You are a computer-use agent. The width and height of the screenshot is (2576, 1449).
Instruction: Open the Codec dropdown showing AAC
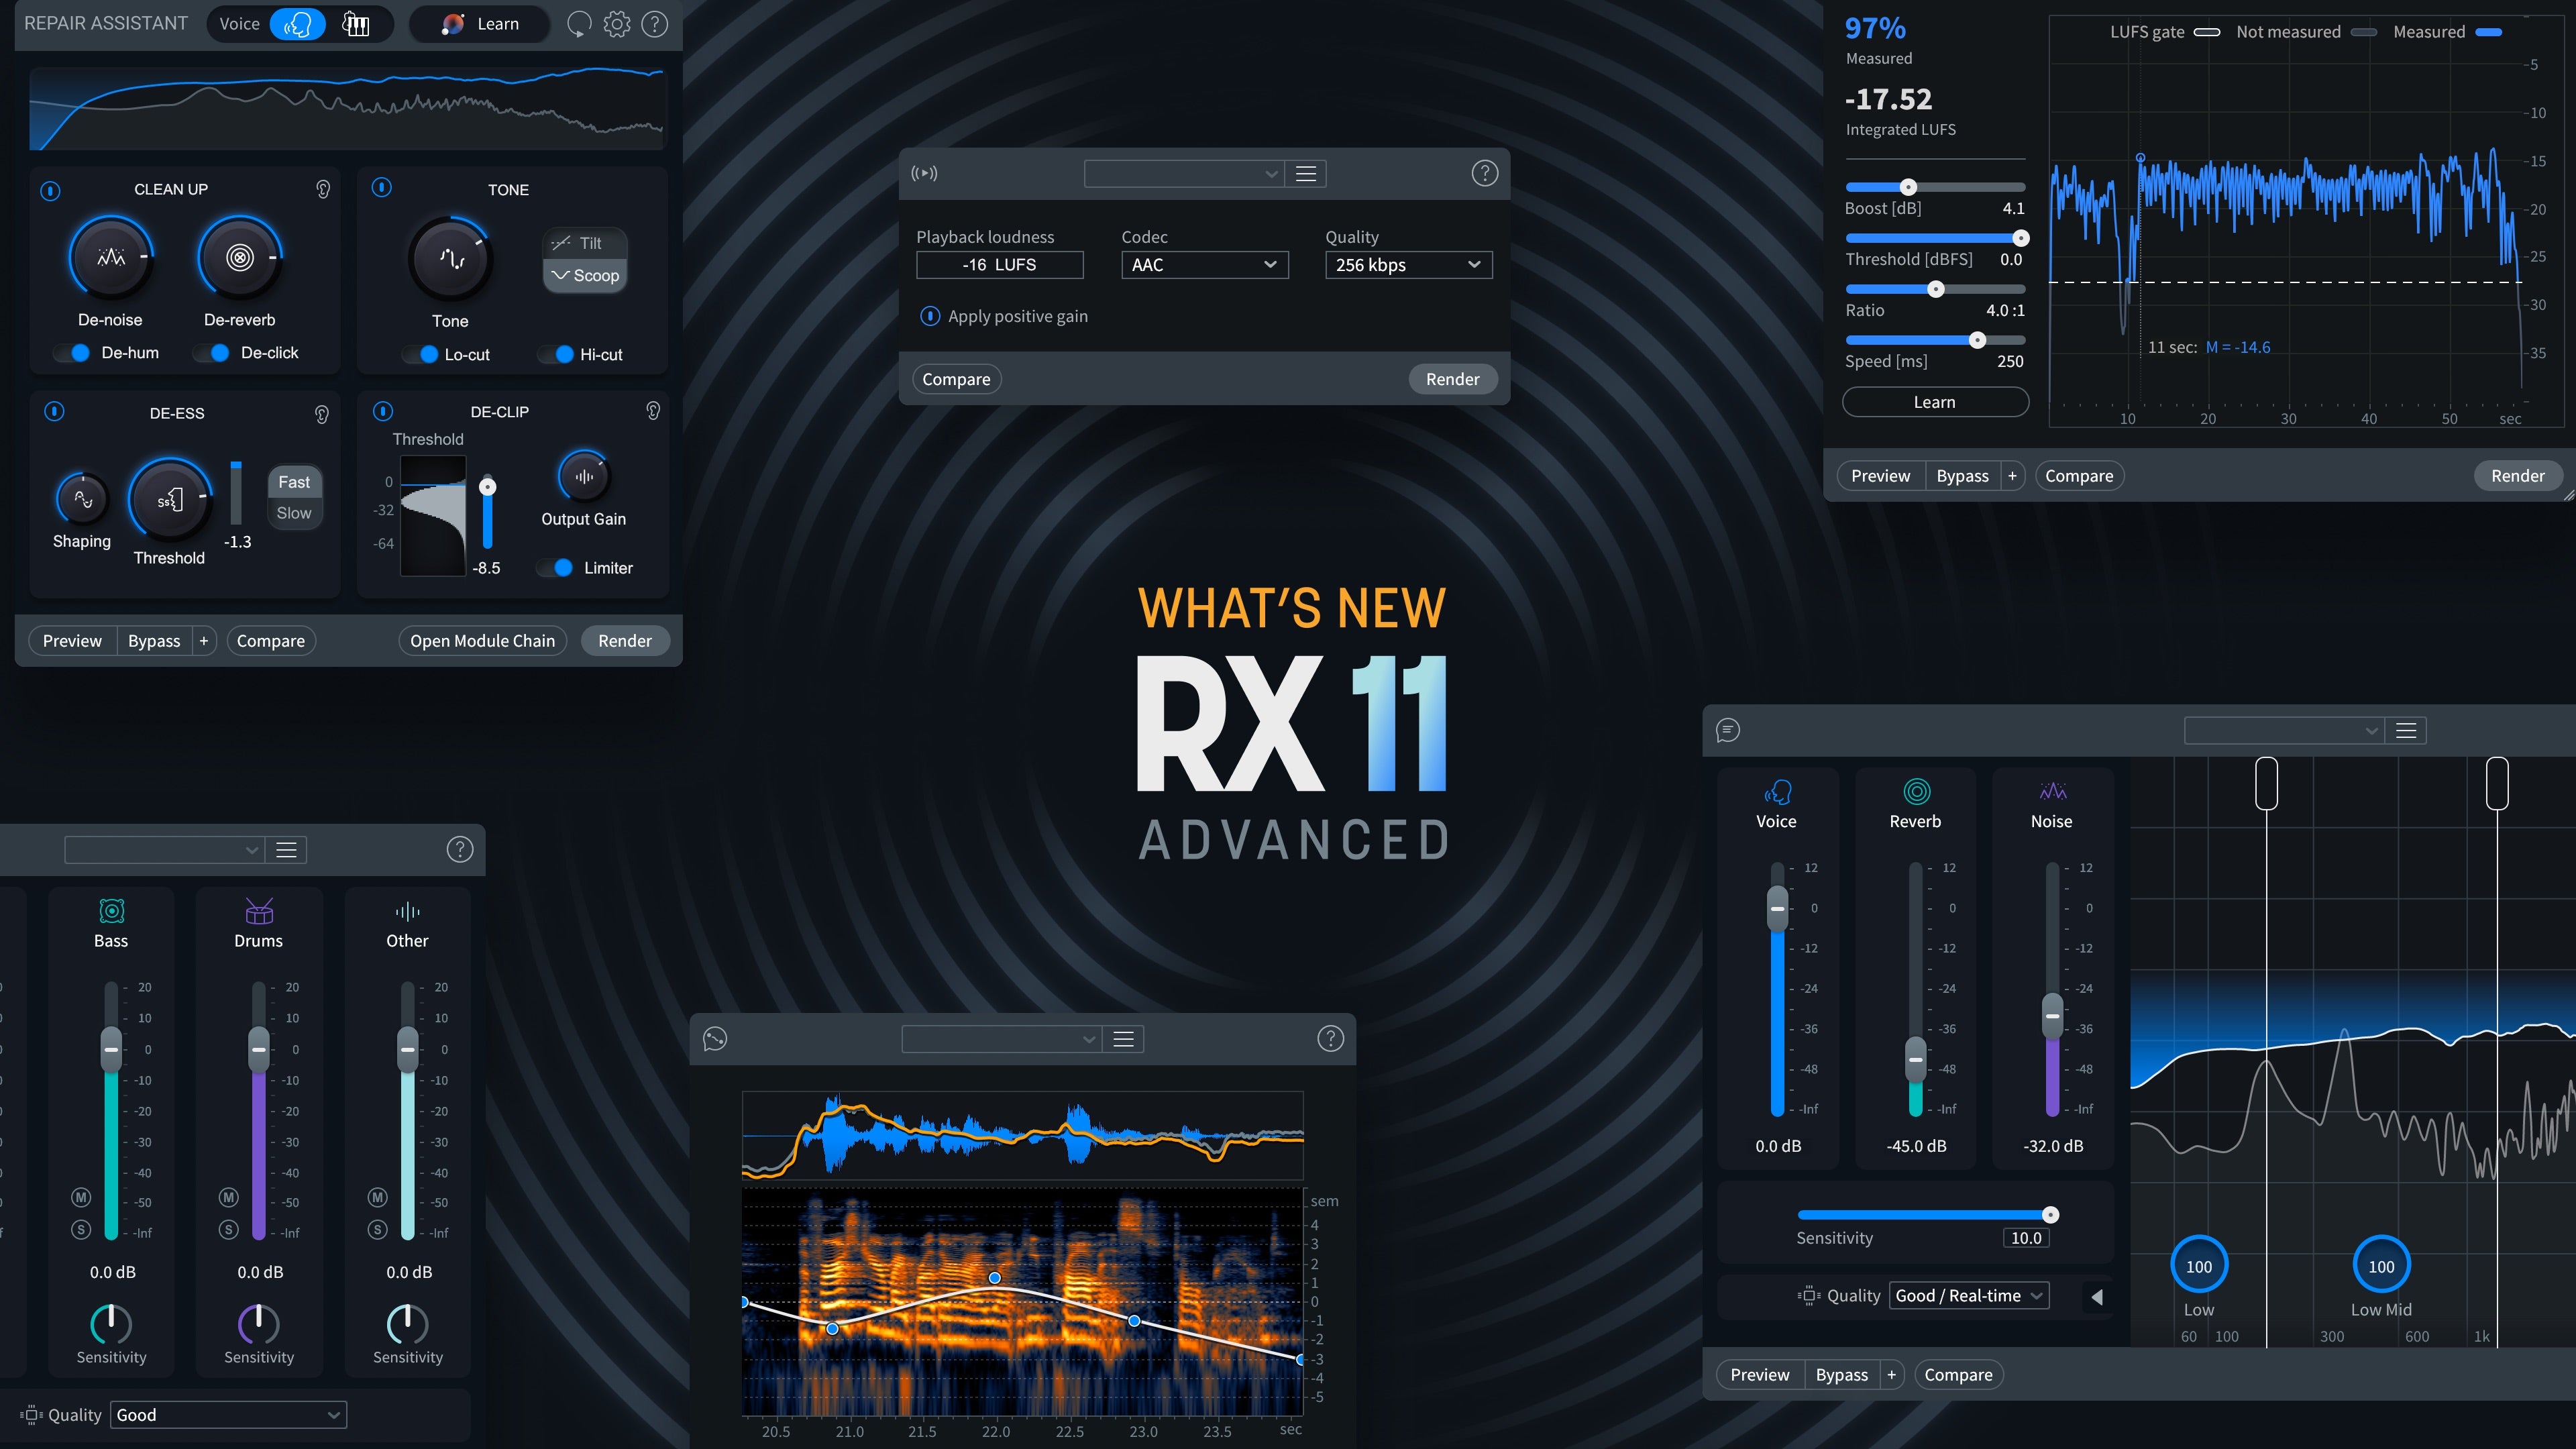(1204, 264)
